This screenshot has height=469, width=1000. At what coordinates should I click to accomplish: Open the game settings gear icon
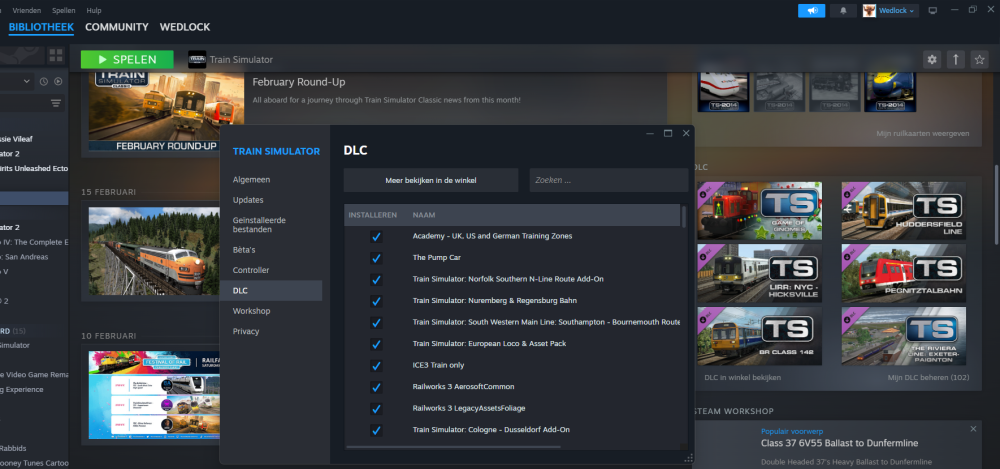coord(932,59)
